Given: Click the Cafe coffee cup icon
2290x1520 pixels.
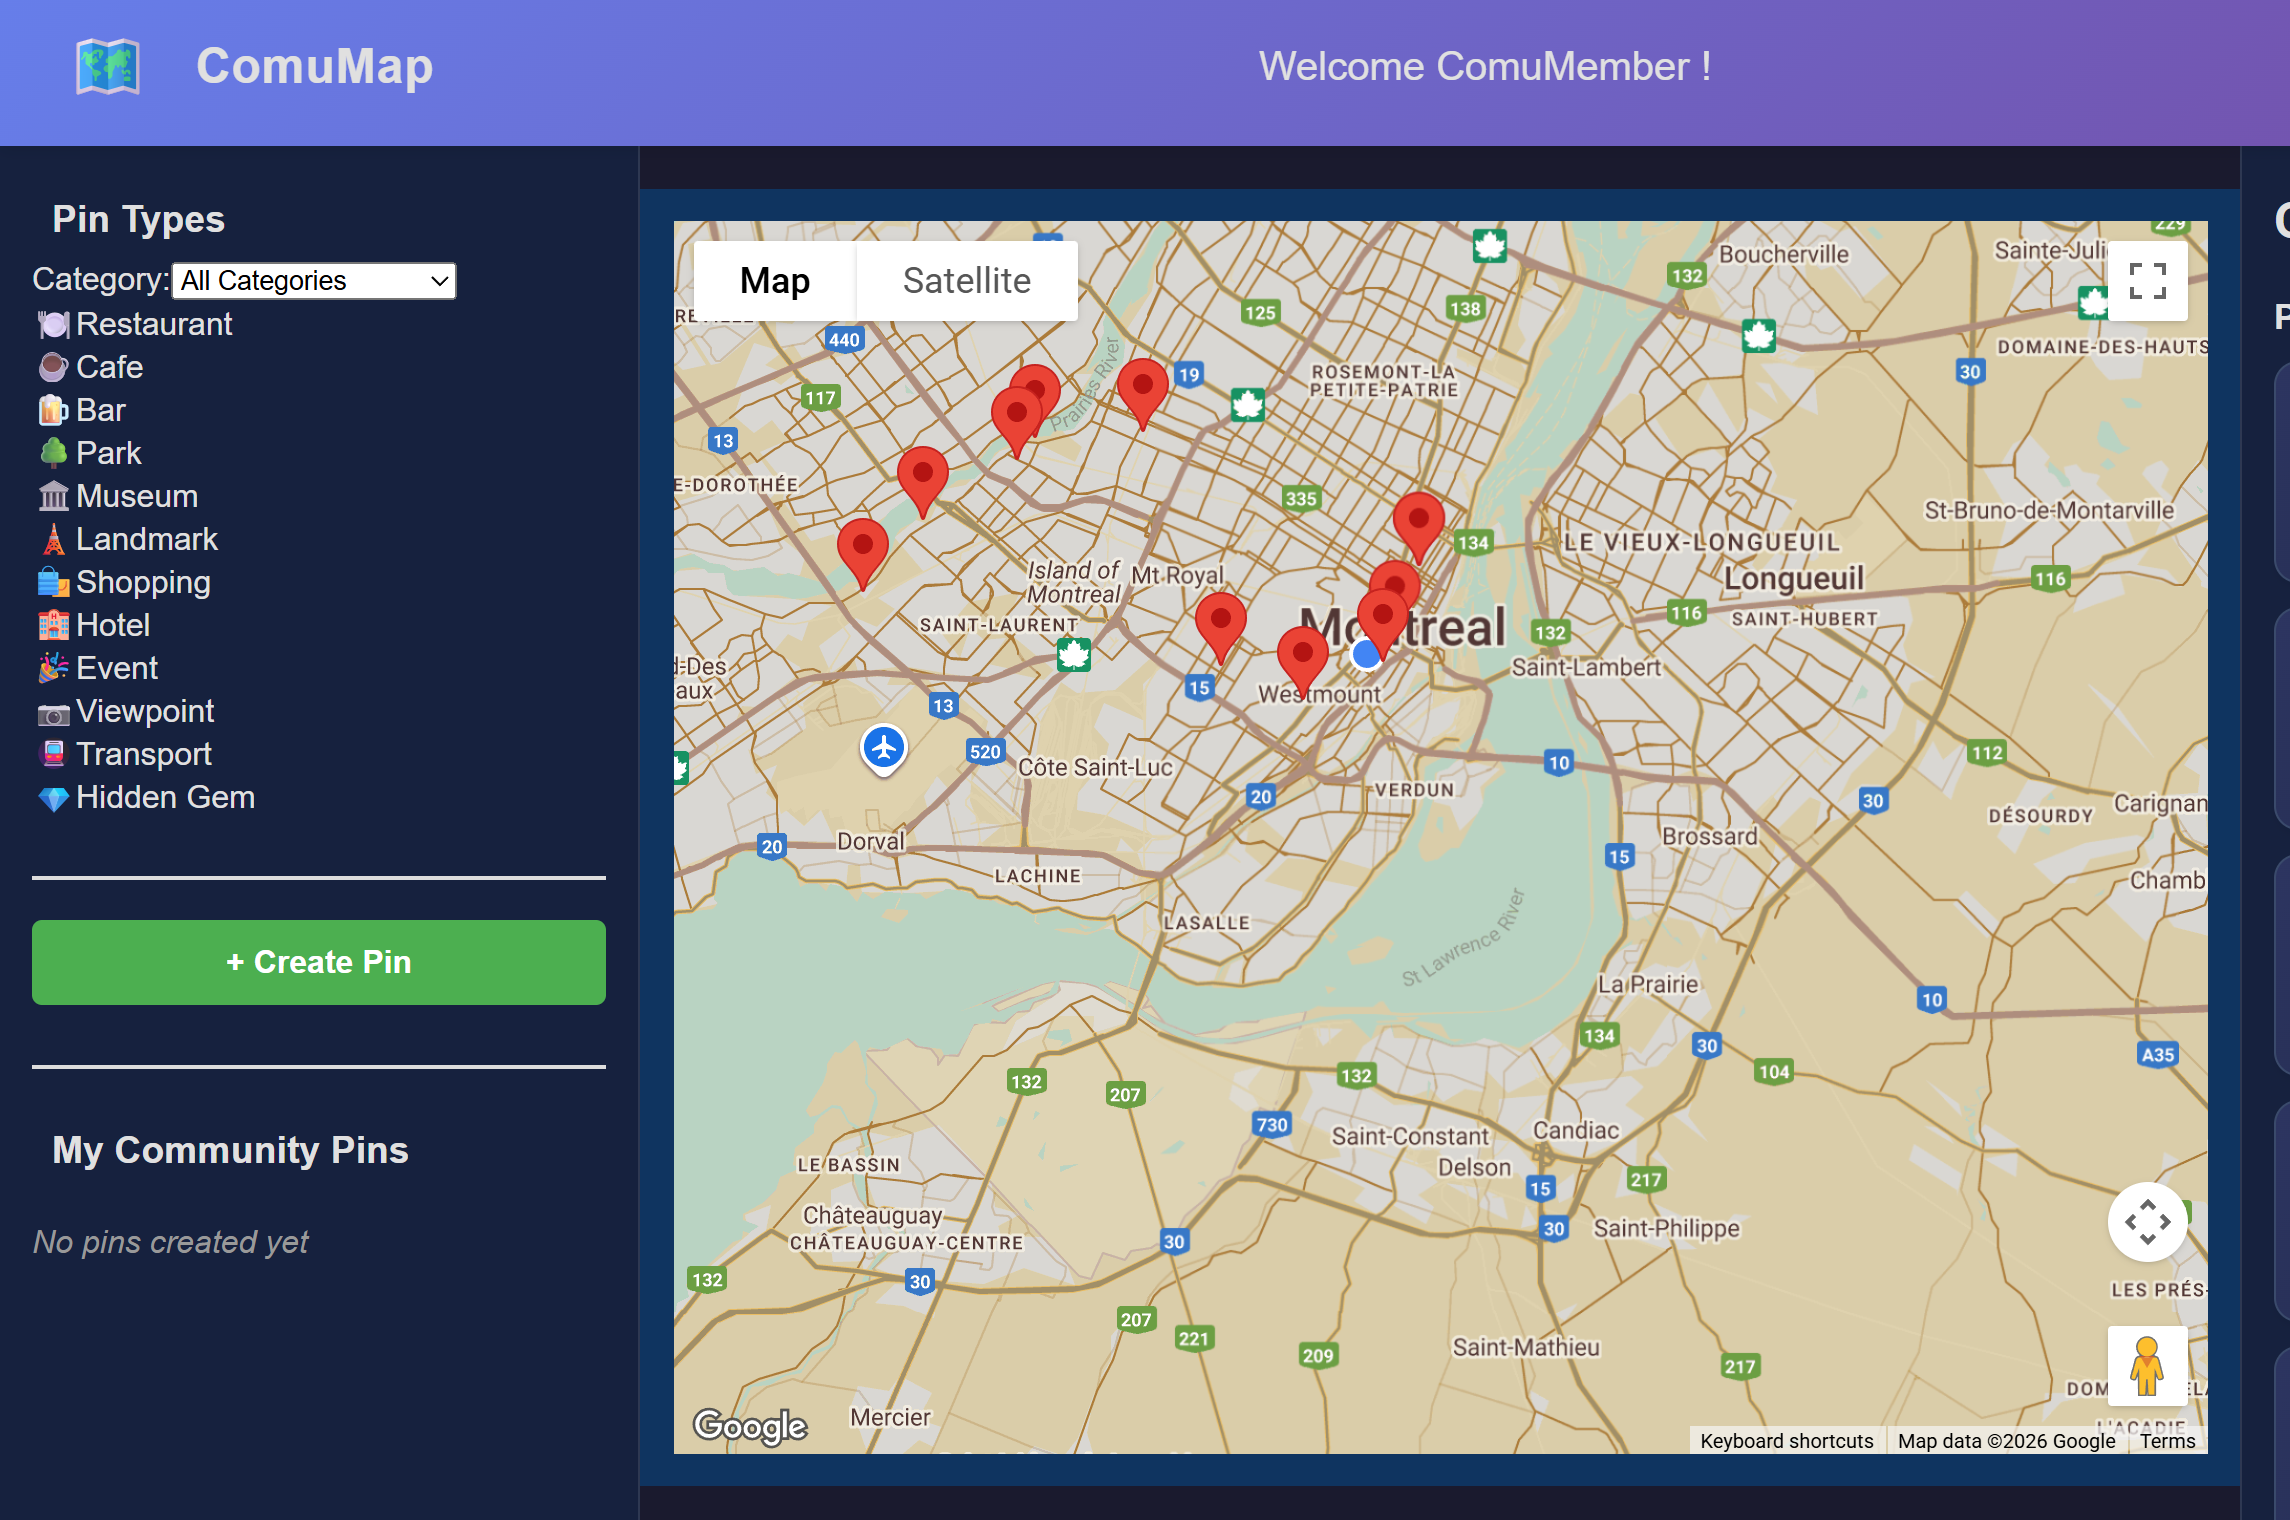Looking at the screenshot, I should [53, 367].
